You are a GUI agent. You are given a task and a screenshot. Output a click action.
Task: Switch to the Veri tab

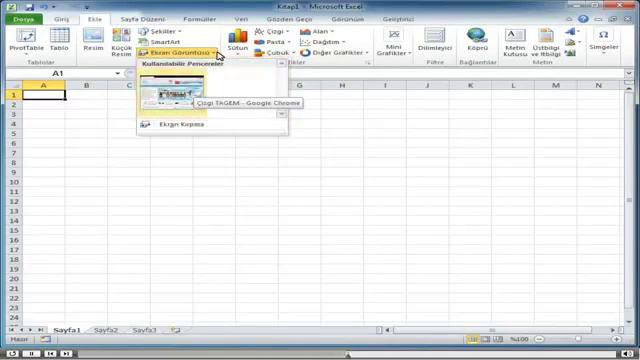click(241, 19)
